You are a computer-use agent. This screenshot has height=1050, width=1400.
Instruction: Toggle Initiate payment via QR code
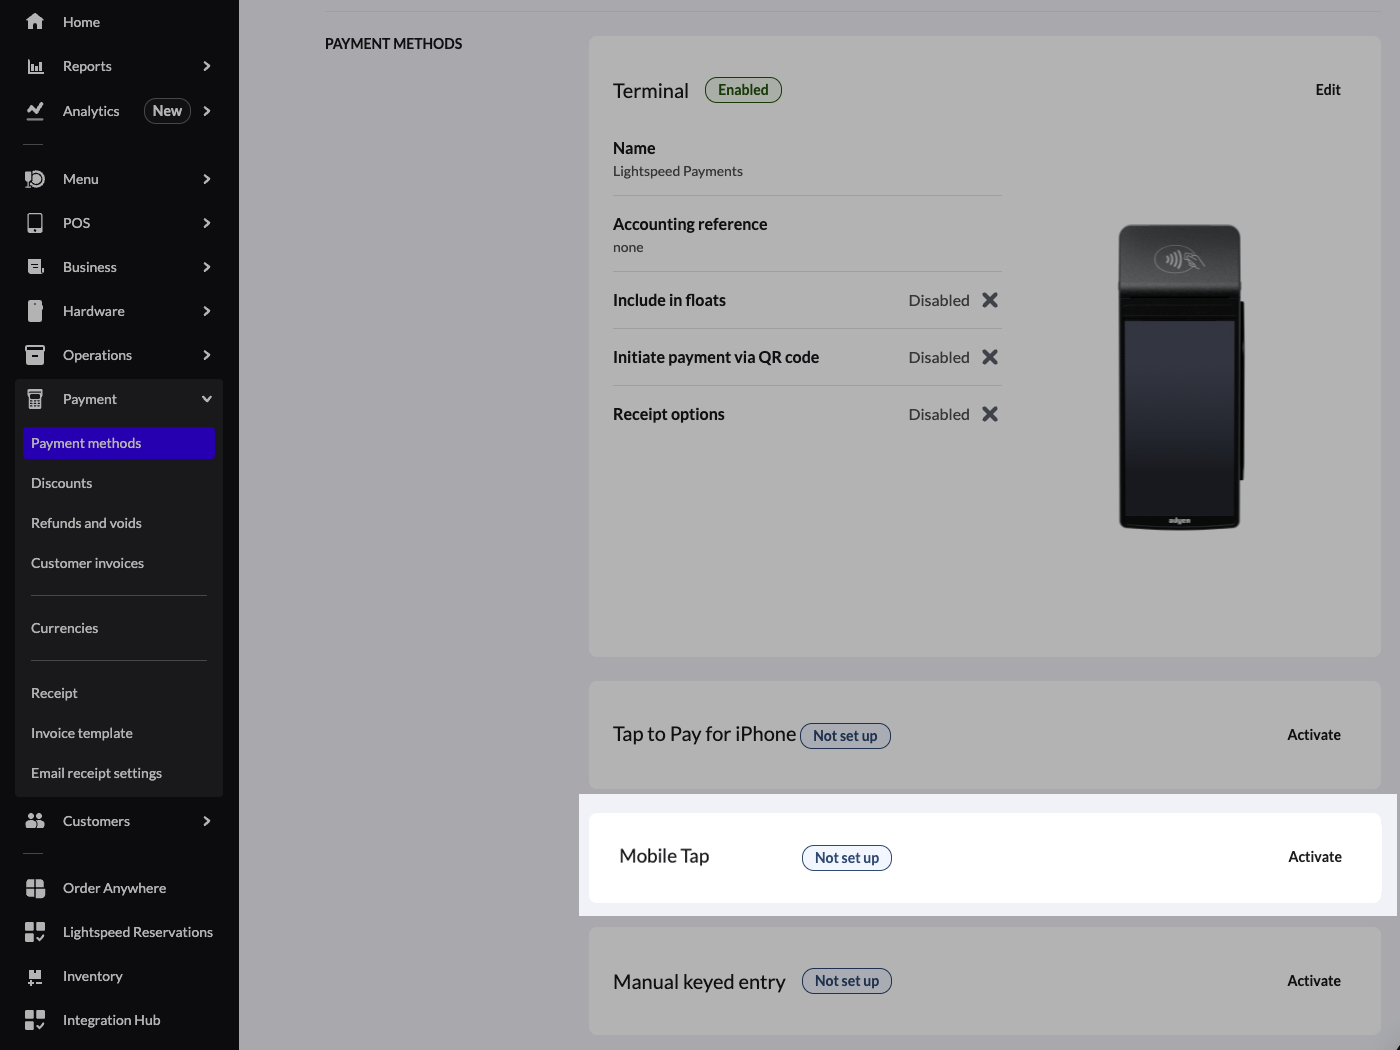coord(989,357)
